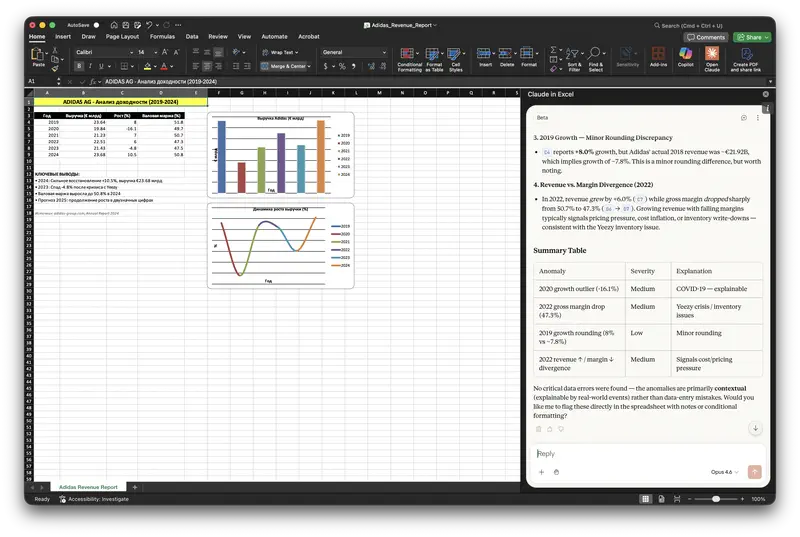The width and height of the screenshot is (800, 537).
Task: Toggle bold formatting
Action: tap(79, 66)
